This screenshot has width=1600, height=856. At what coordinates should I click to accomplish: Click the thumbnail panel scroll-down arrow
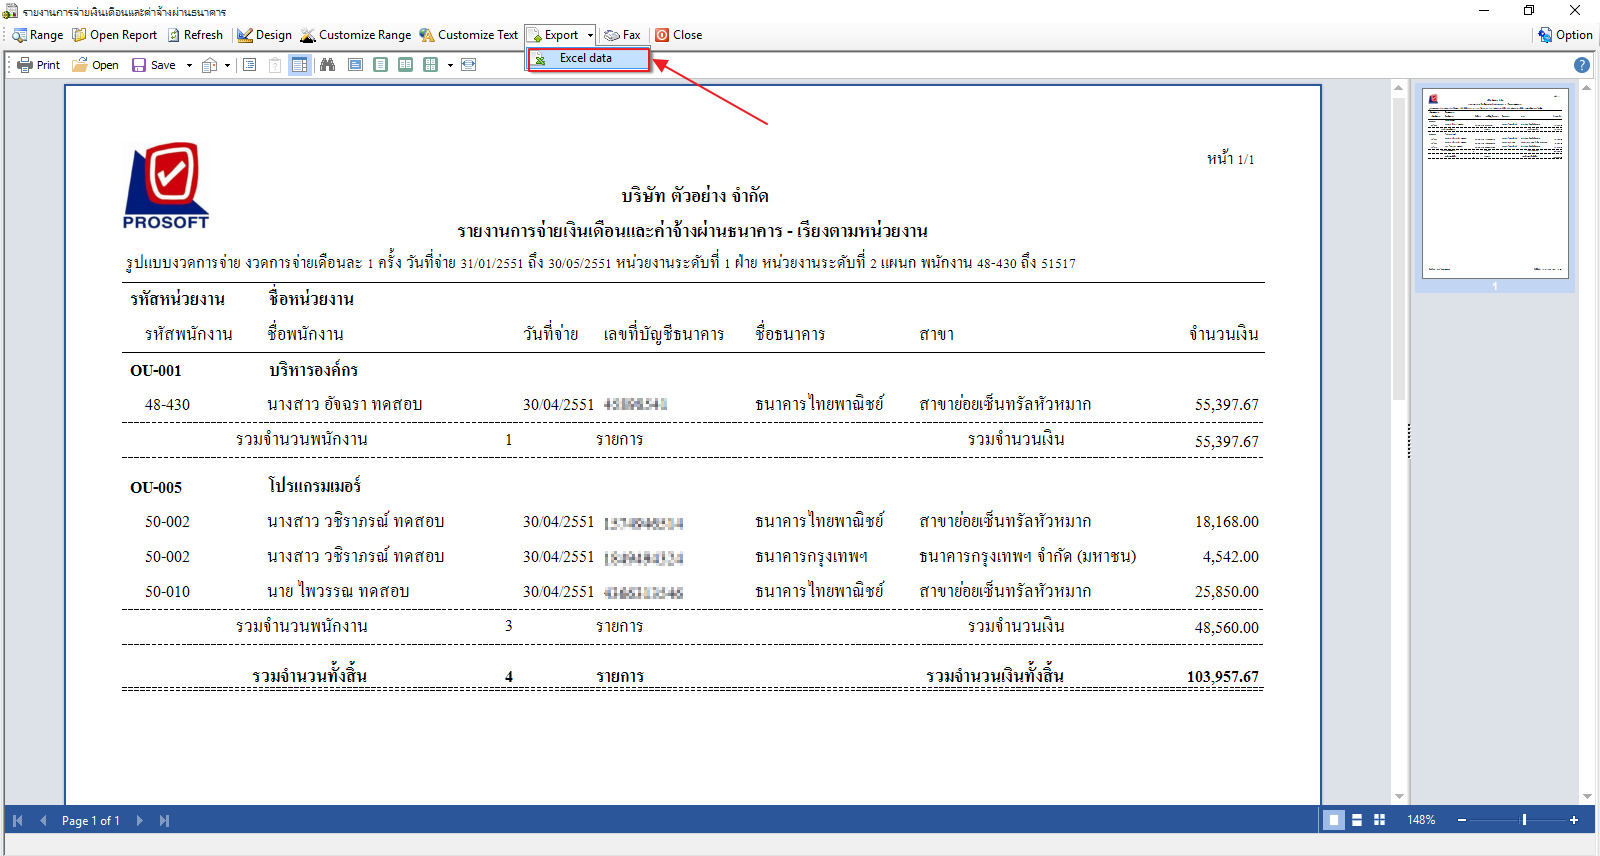tap(1587, 797)
